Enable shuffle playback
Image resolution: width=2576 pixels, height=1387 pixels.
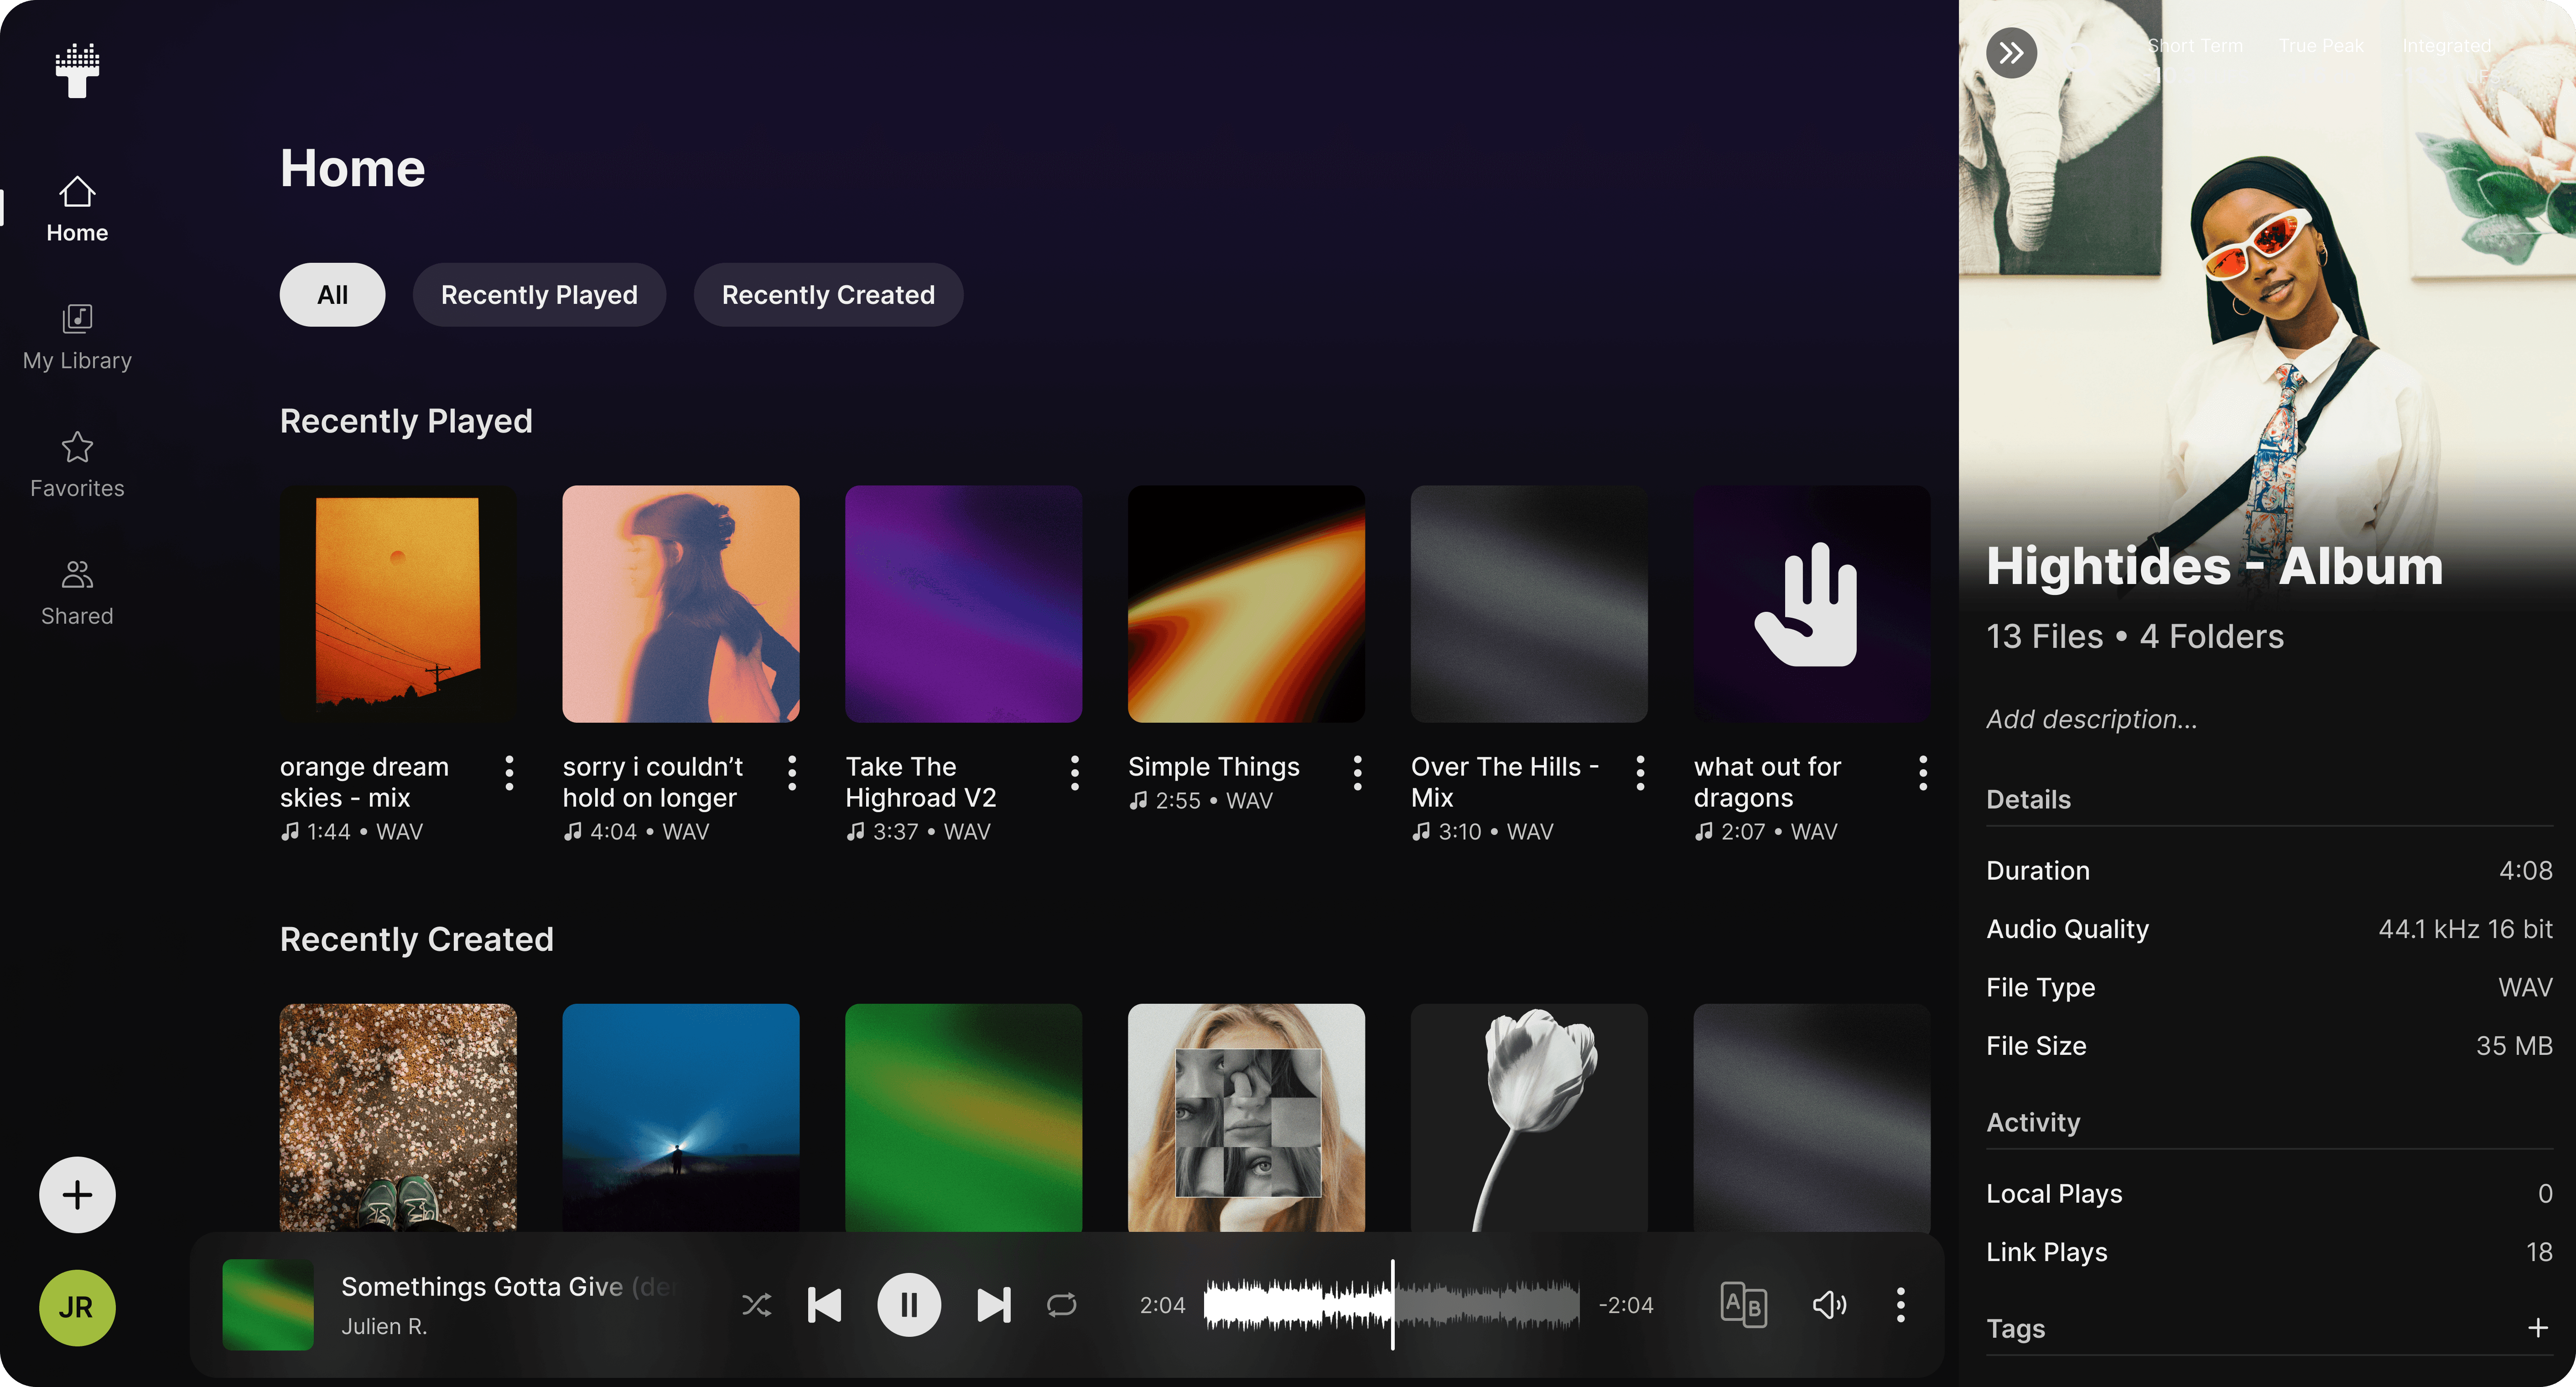pyautogui.click(x=756, y=1305)
